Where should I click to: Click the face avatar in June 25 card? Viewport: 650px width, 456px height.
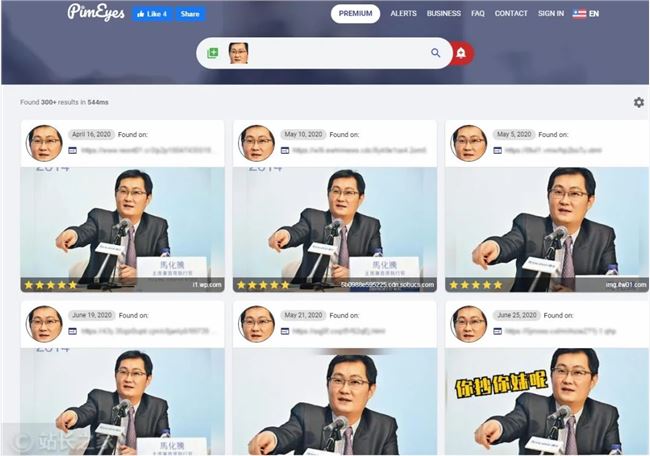pos(469,324)
